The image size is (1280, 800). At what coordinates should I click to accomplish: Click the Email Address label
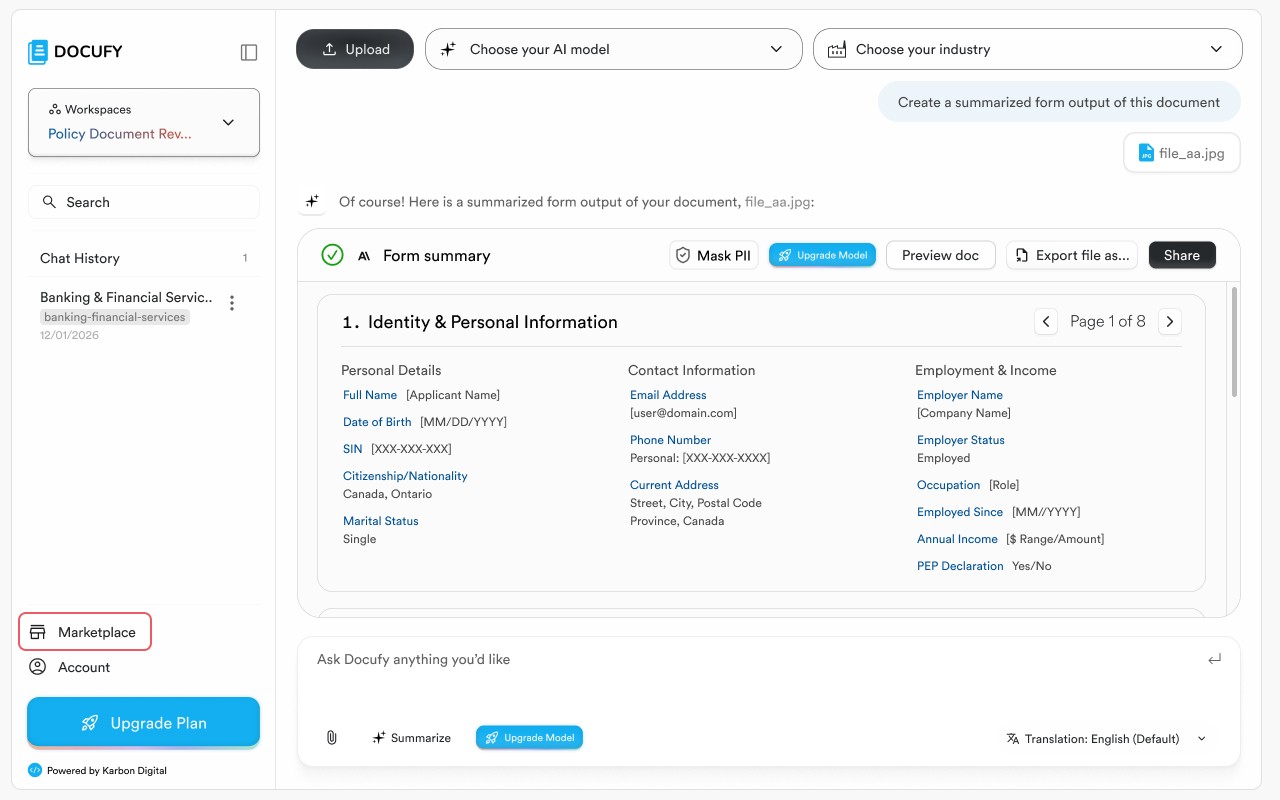coord(668,395)
